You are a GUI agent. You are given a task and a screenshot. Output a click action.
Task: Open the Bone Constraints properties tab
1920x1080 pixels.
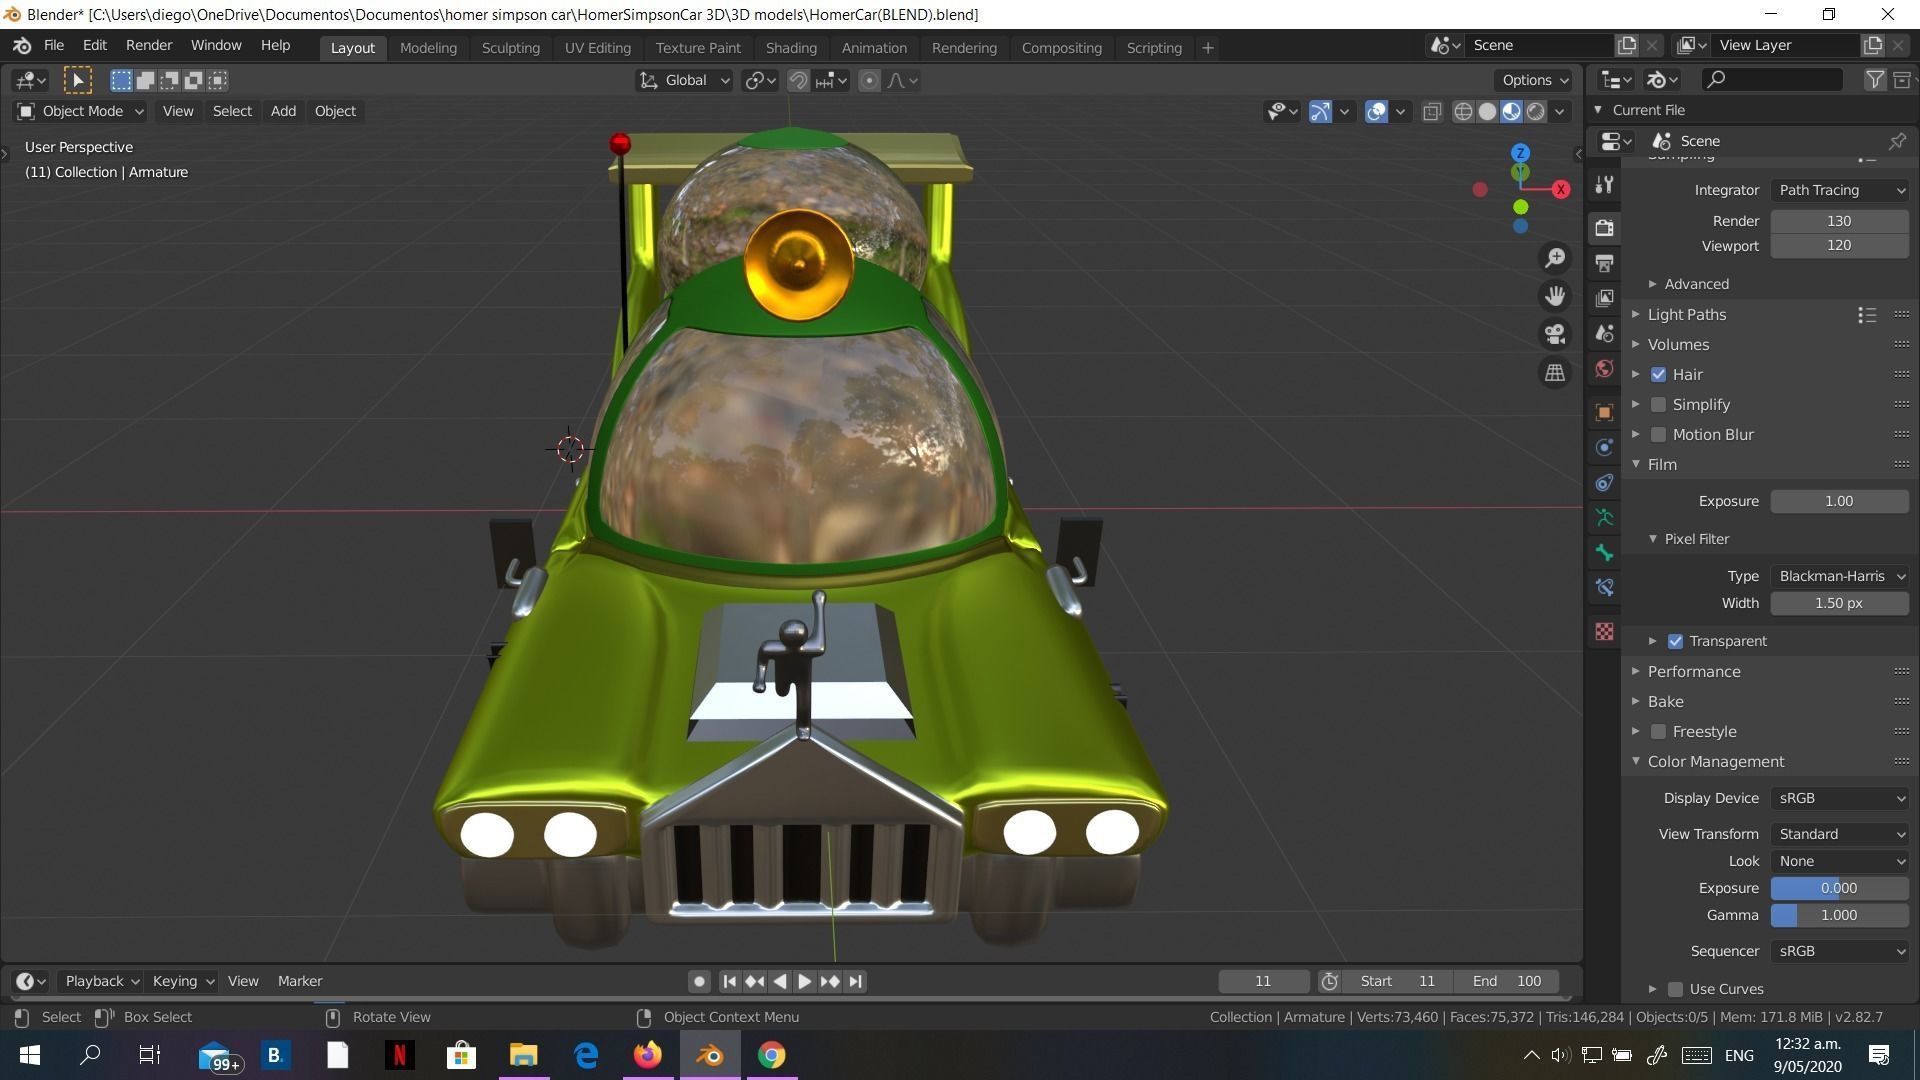point(1604,587)
